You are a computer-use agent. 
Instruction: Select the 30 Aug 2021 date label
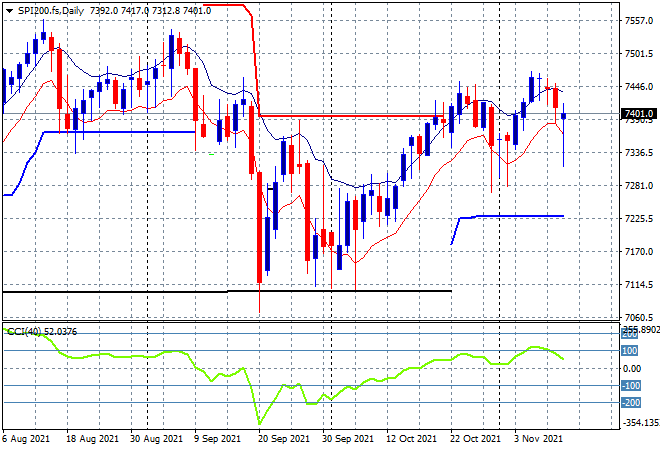click(x=156, y=439)
